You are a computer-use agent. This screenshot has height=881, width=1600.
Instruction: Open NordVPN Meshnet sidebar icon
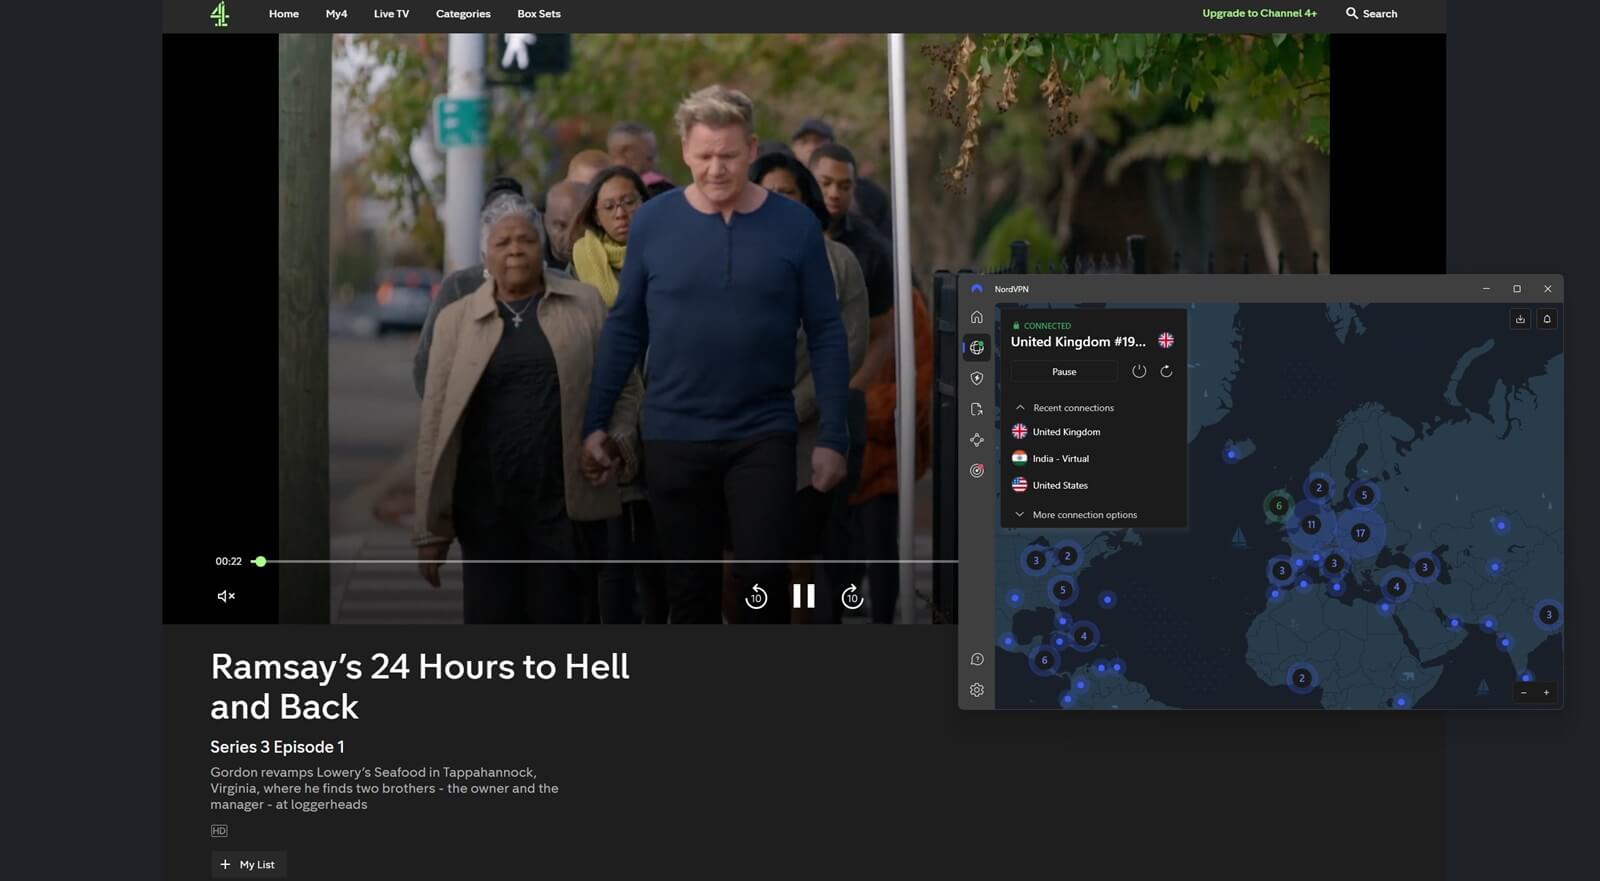click(977, 440)
